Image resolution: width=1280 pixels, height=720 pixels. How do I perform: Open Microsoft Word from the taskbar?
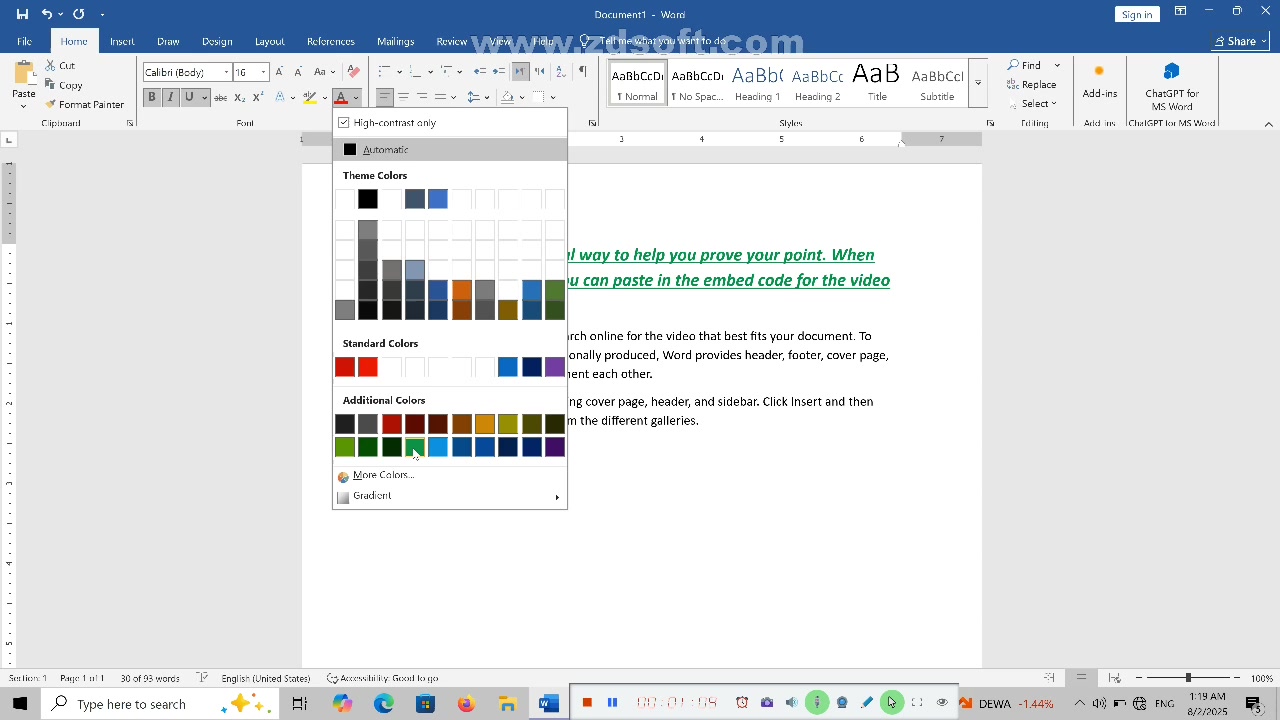tap(548, 703)
